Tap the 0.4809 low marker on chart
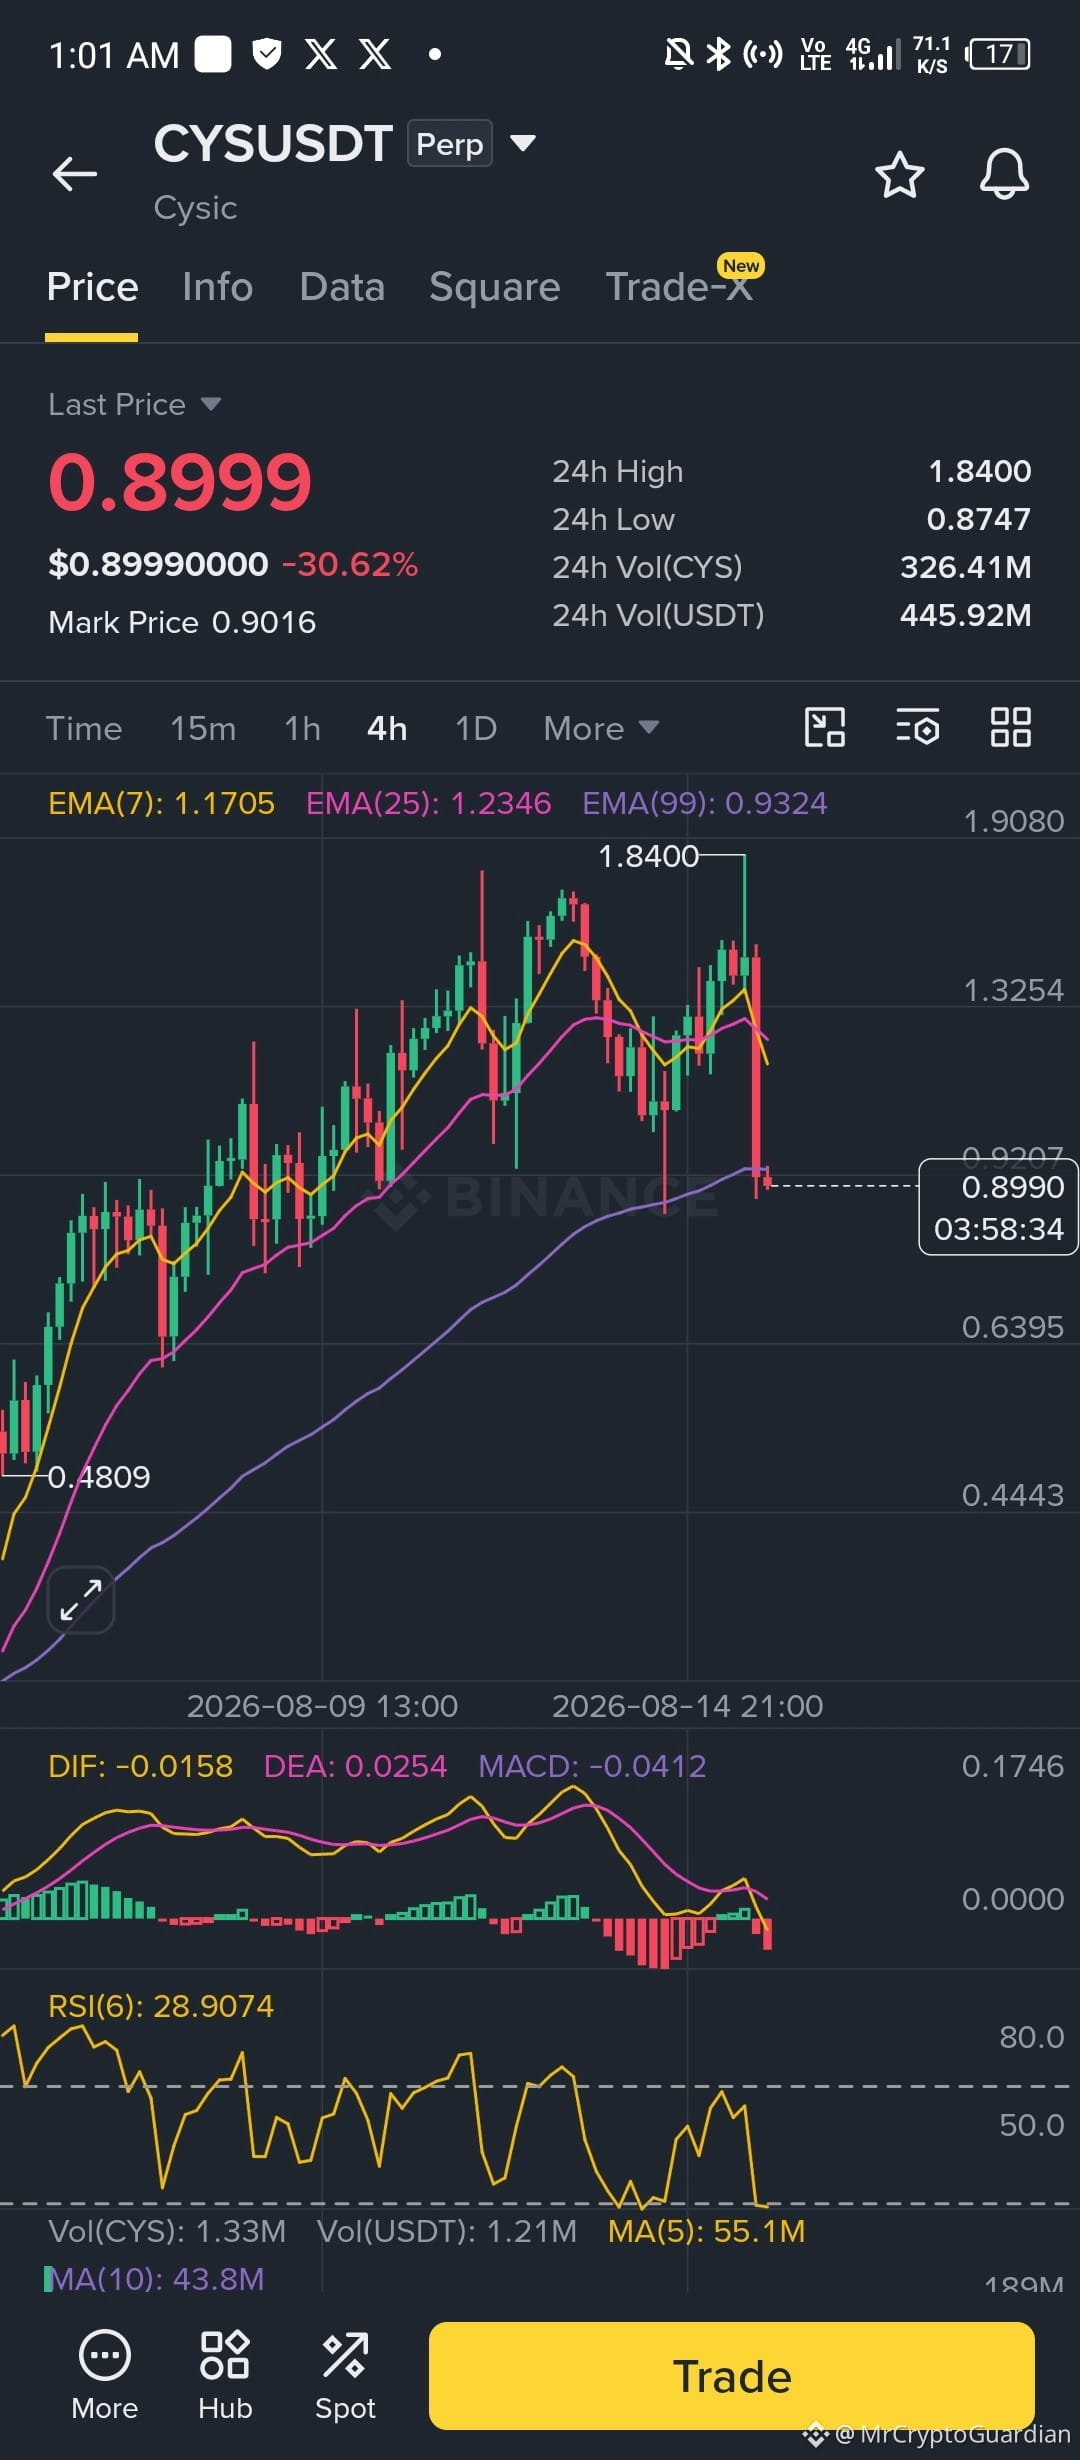This screenshot has width=1080, height=2460. click(99, 1477)
